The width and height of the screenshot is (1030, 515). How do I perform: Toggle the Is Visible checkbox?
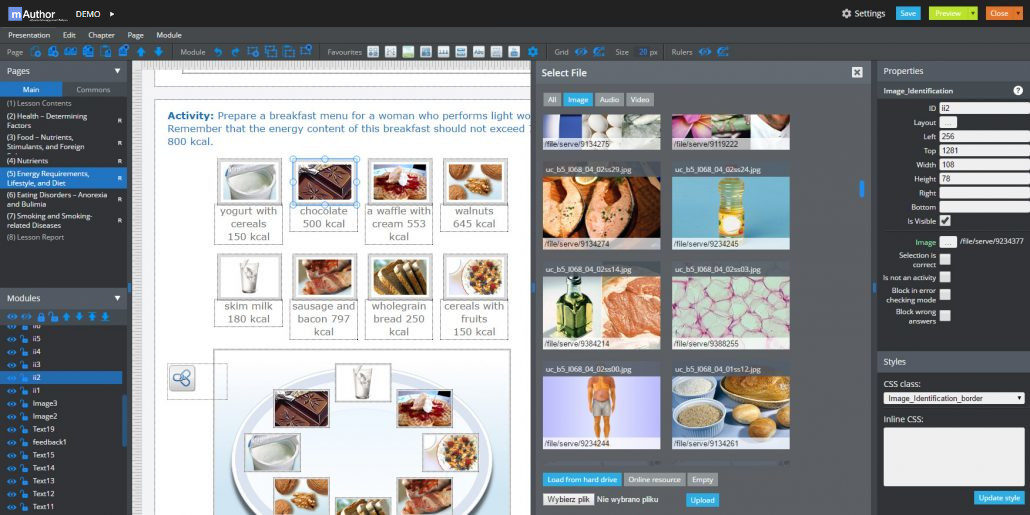click(x=945, y=221)
